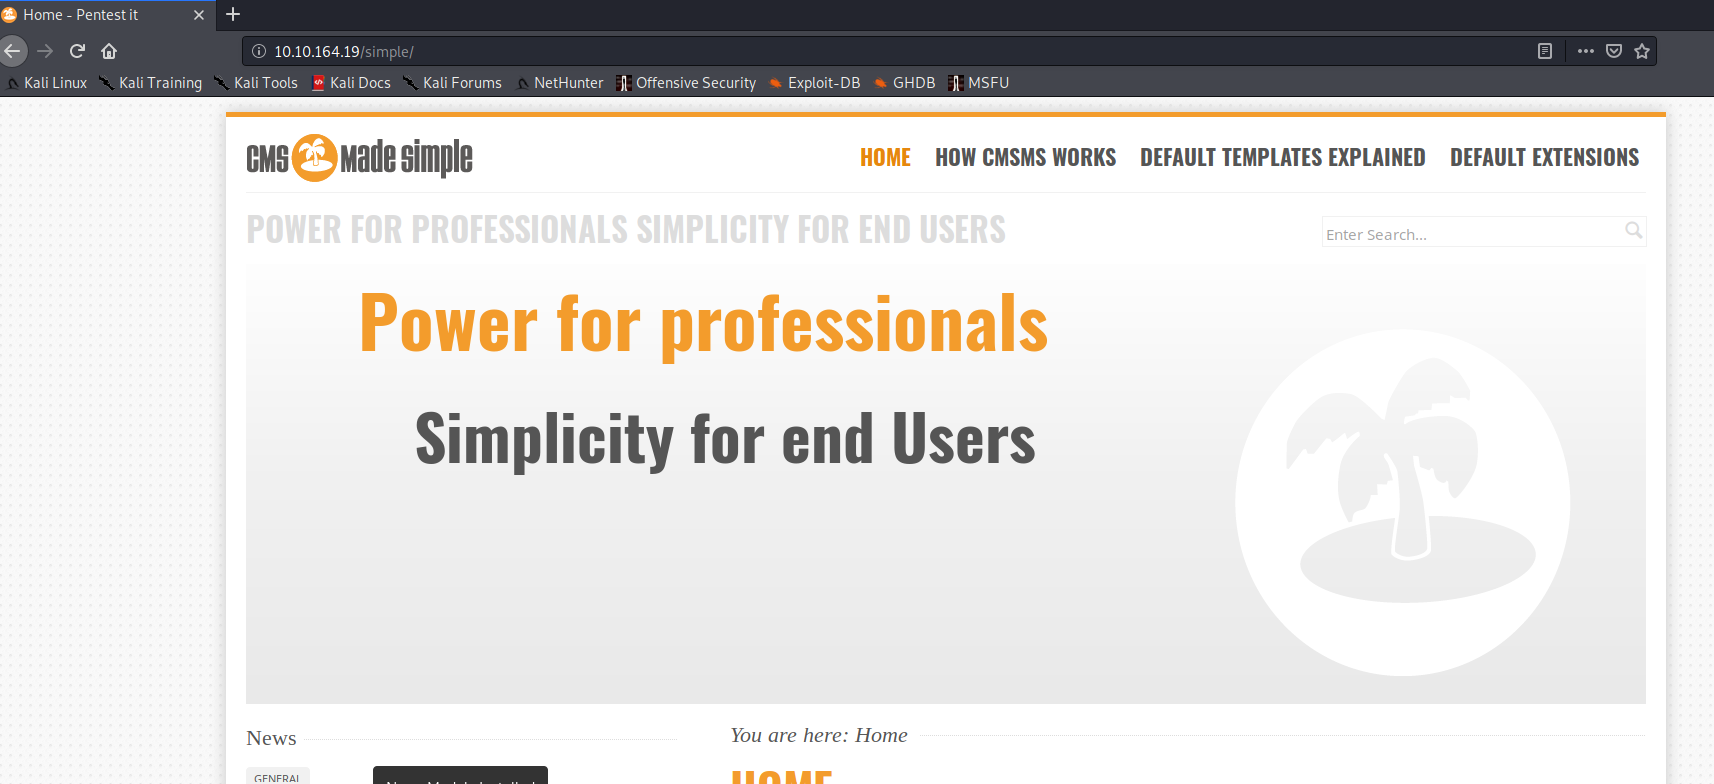Screen dimensions: 1714x784
Task: Open Kali Docs bookmark
Action: click(x=351, y=83)
